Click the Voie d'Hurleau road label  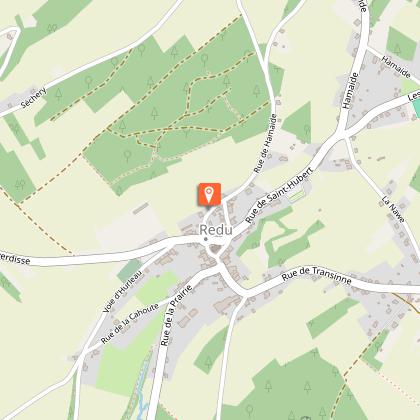tap(123, 291)
